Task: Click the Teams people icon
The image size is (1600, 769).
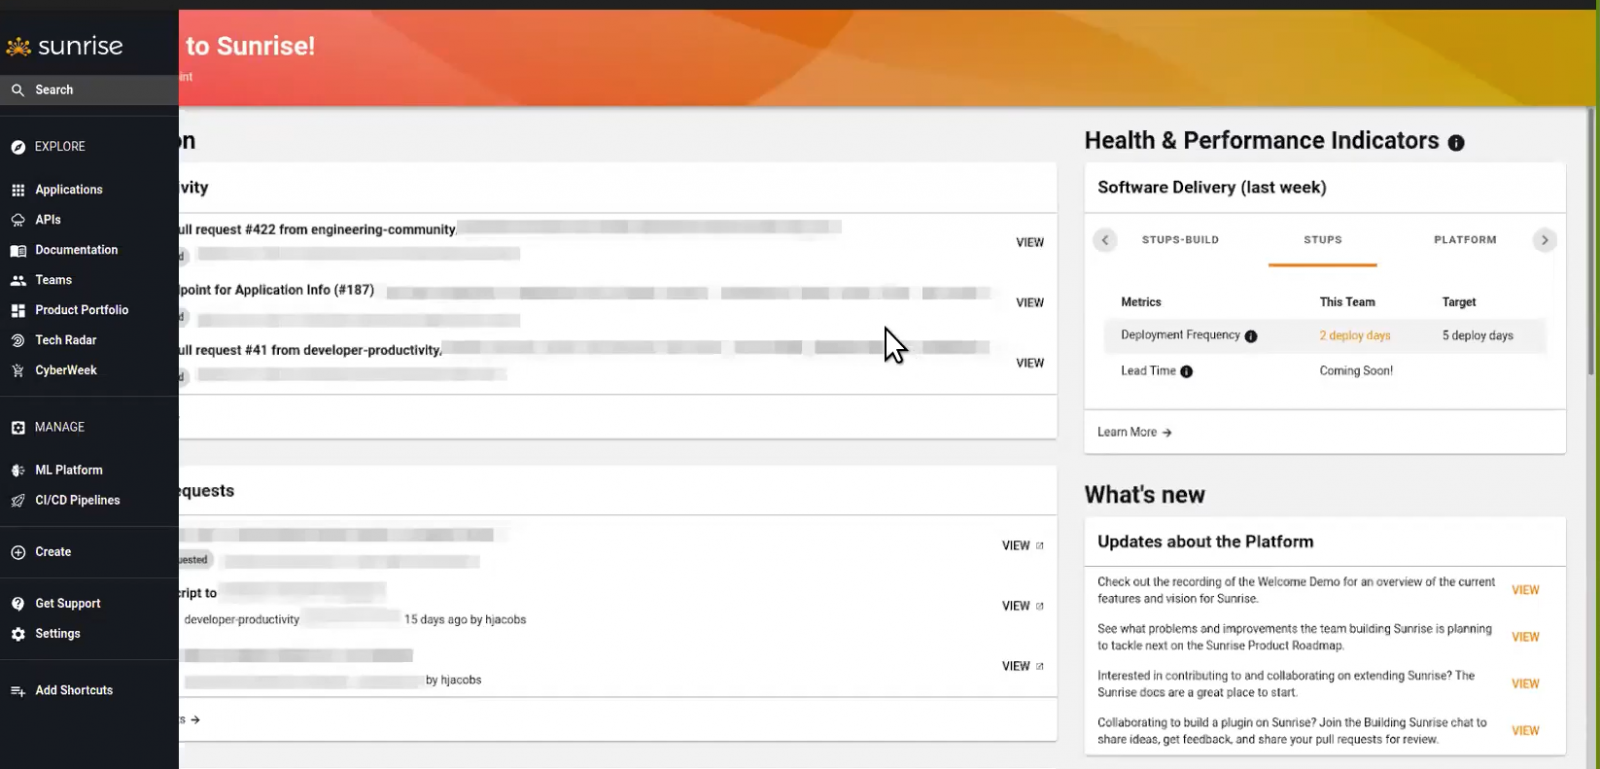Action: pos(18,281)
